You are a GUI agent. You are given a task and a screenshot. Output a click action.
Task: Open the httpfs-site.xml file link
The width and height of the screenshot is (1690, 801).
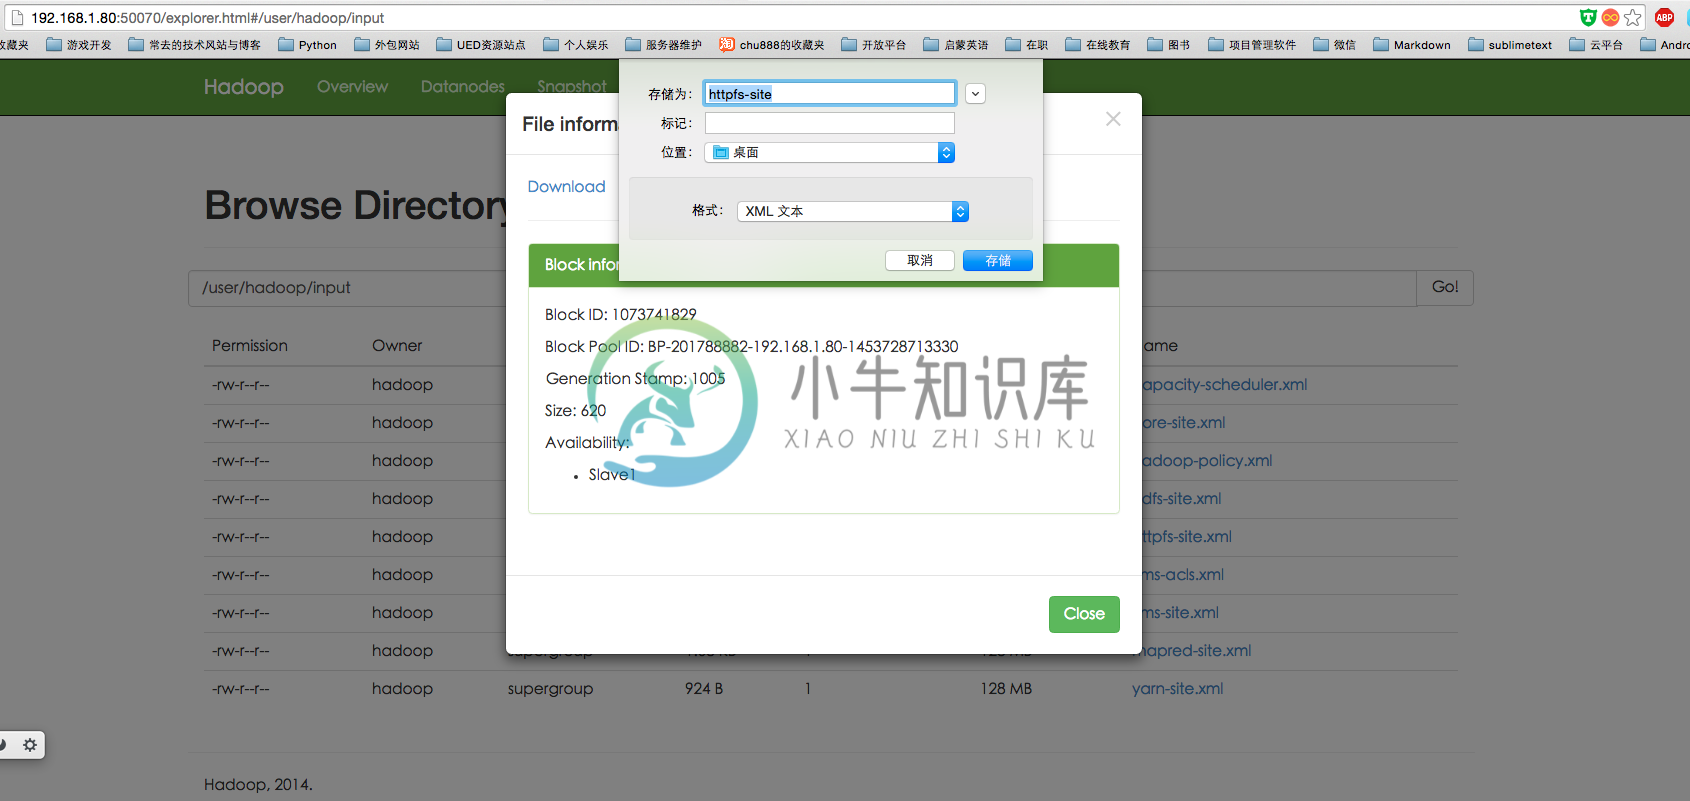point(1187,537)
